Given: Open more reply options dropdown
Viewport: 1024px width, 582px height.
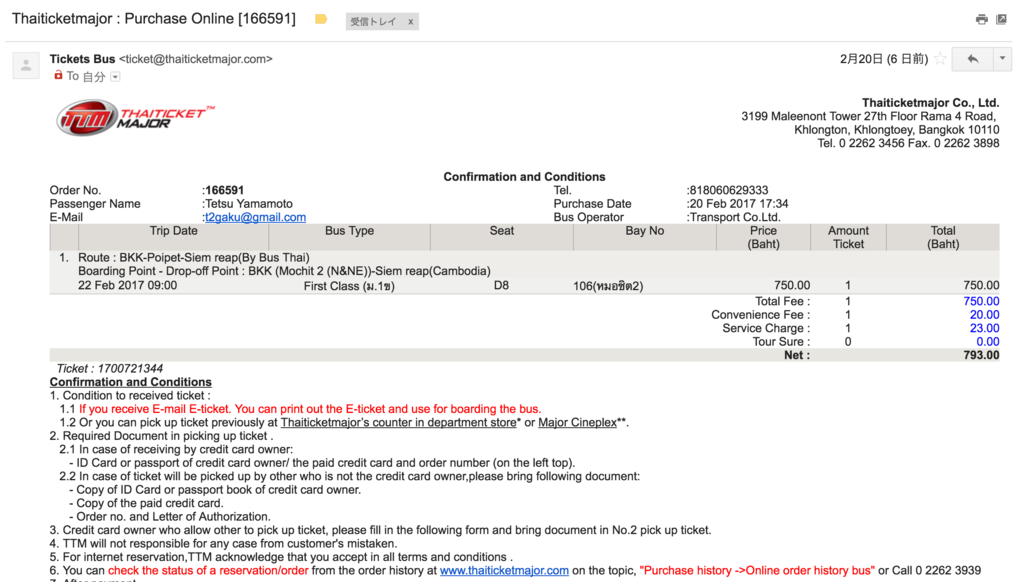Looking at the screenshot, I should 1002,59.
